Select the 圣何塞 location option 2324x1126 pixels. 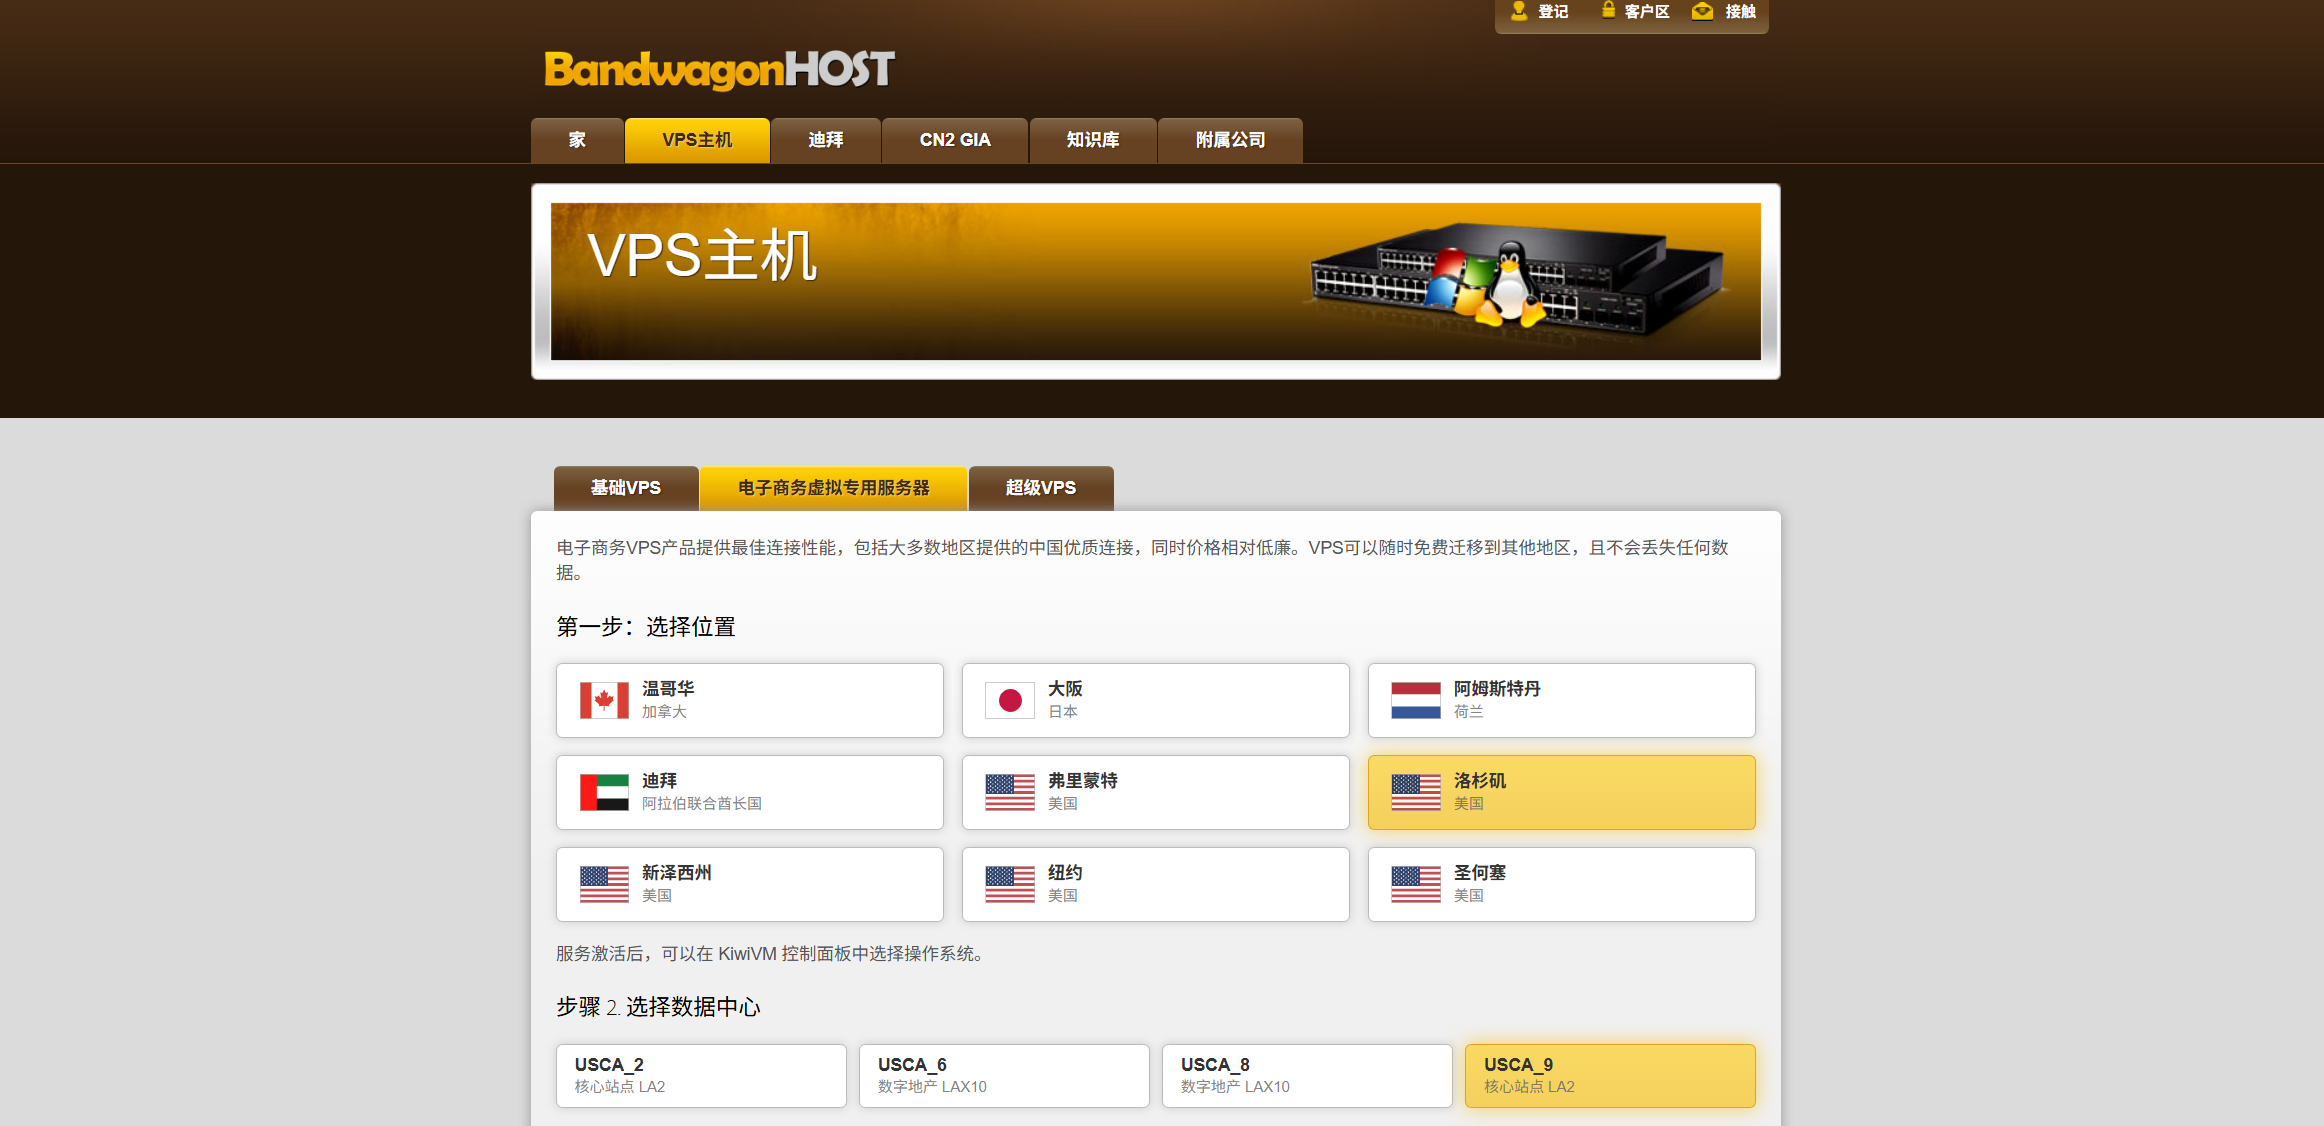pyautogui.click(x=1560, y=884)
